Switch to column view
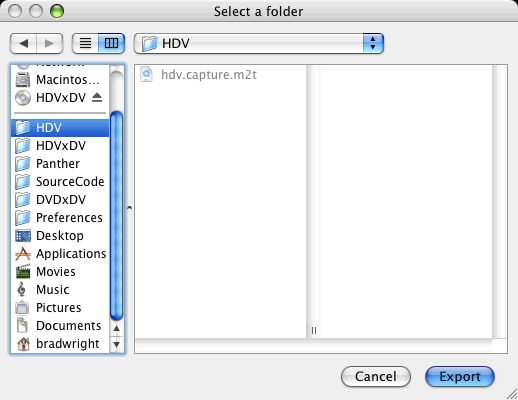This screenshot has width=518, height=400. [x=112, y=43]
